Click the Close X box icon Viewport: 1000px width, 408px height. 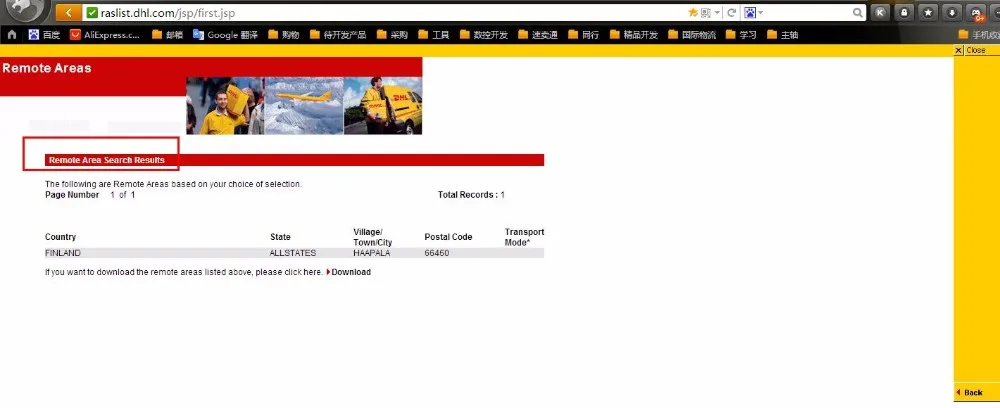click(x=959, y=50)
